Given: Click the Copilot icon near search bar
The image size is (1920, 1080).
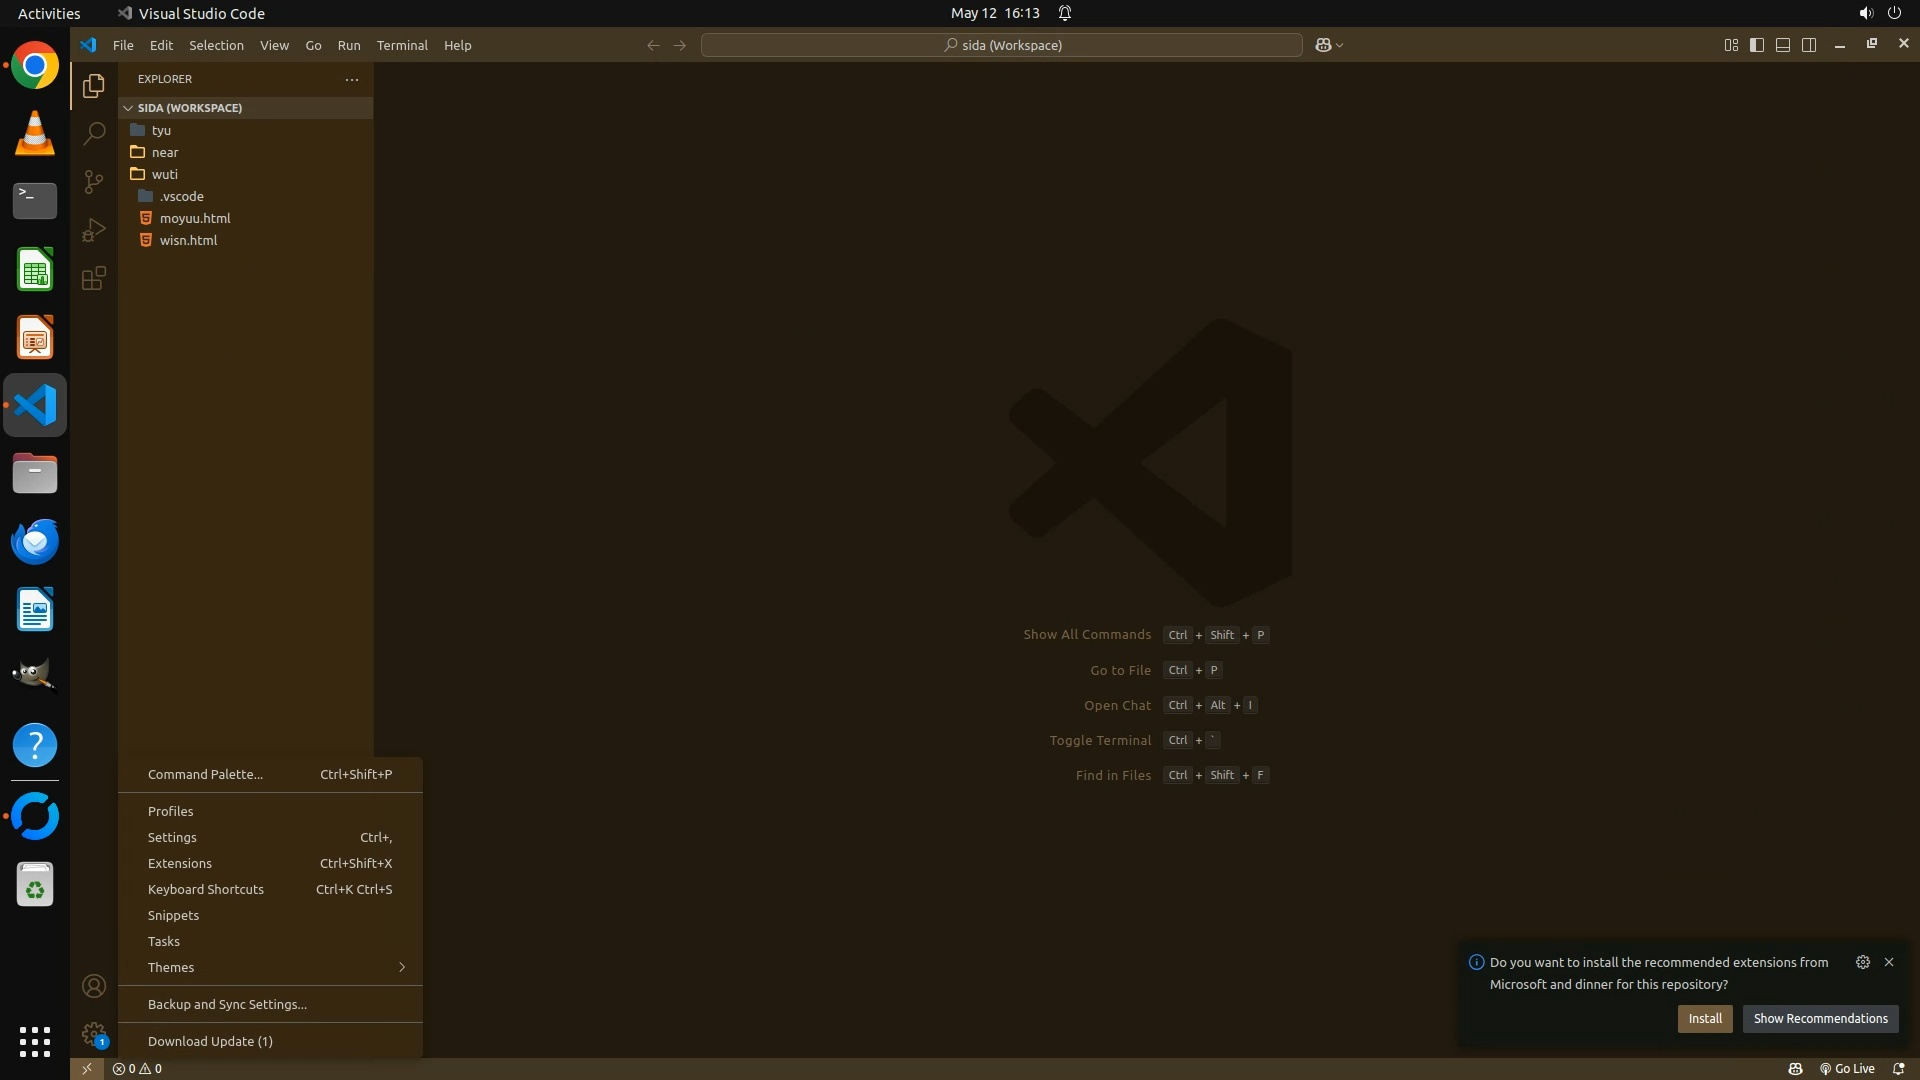Looking at the screenshot, I should [x=1323, y=45].
